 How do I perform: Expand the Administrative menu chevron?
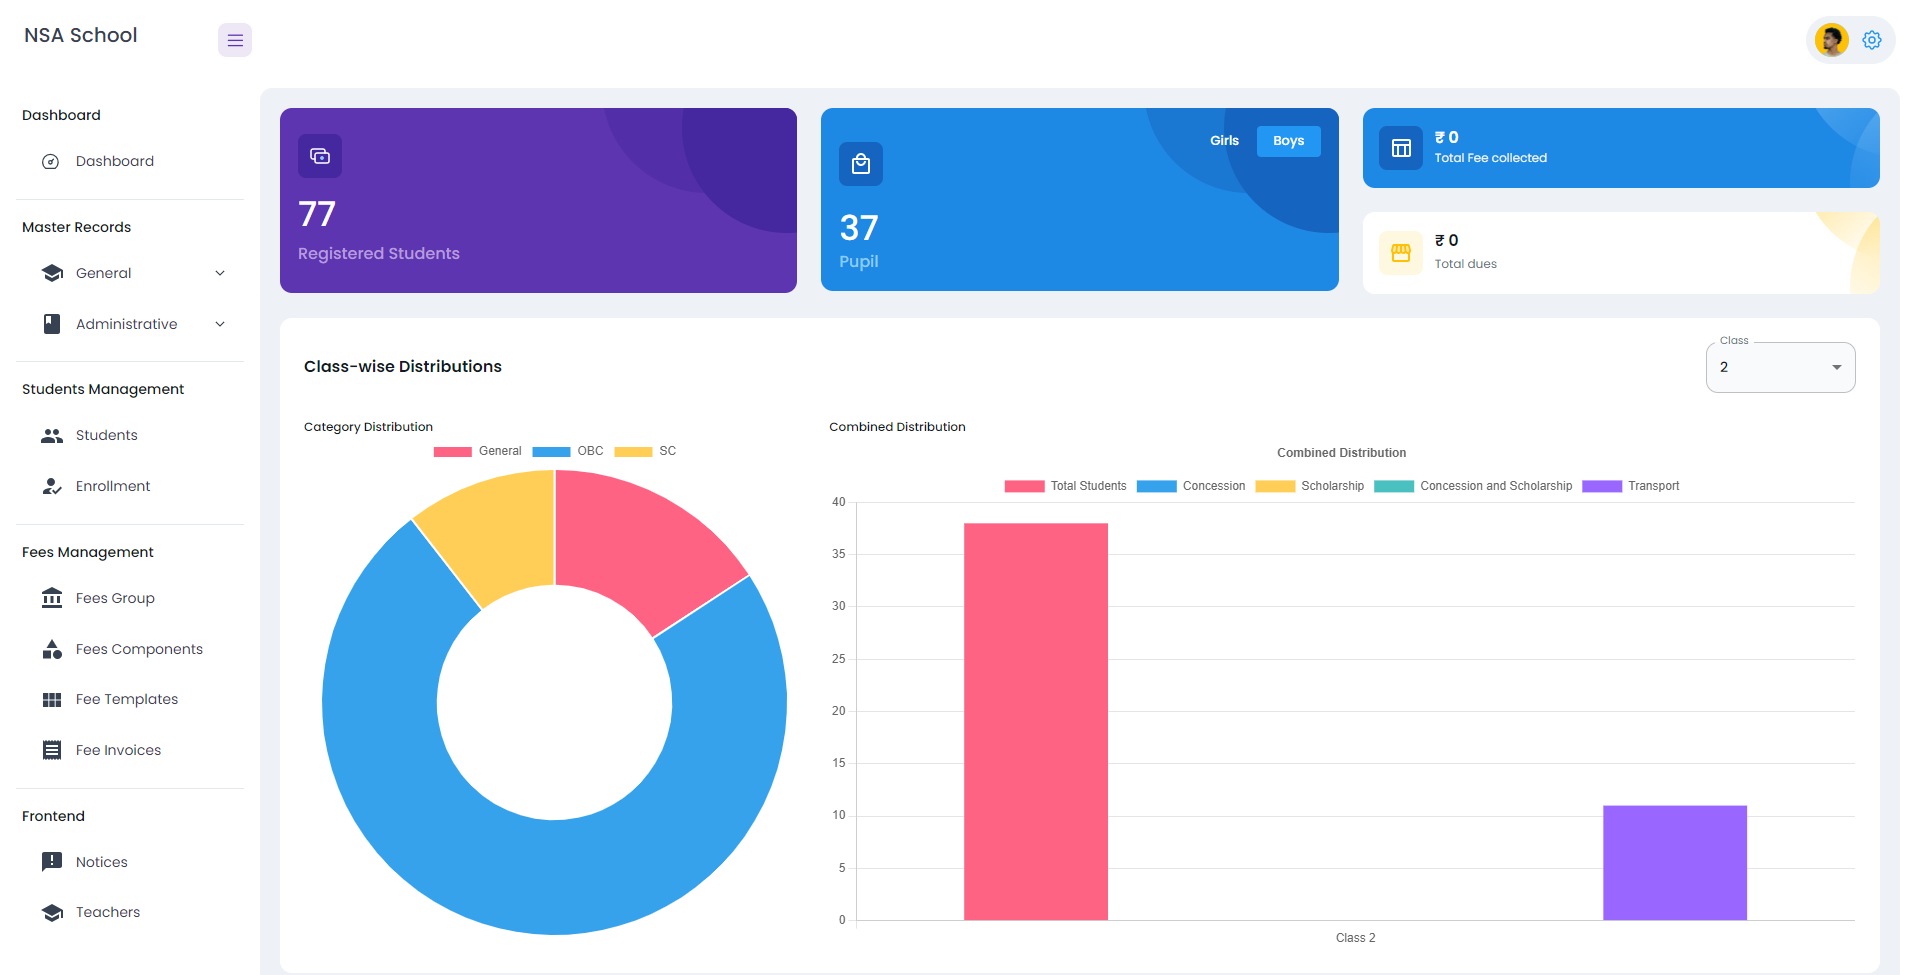click(x=220, y=324)
